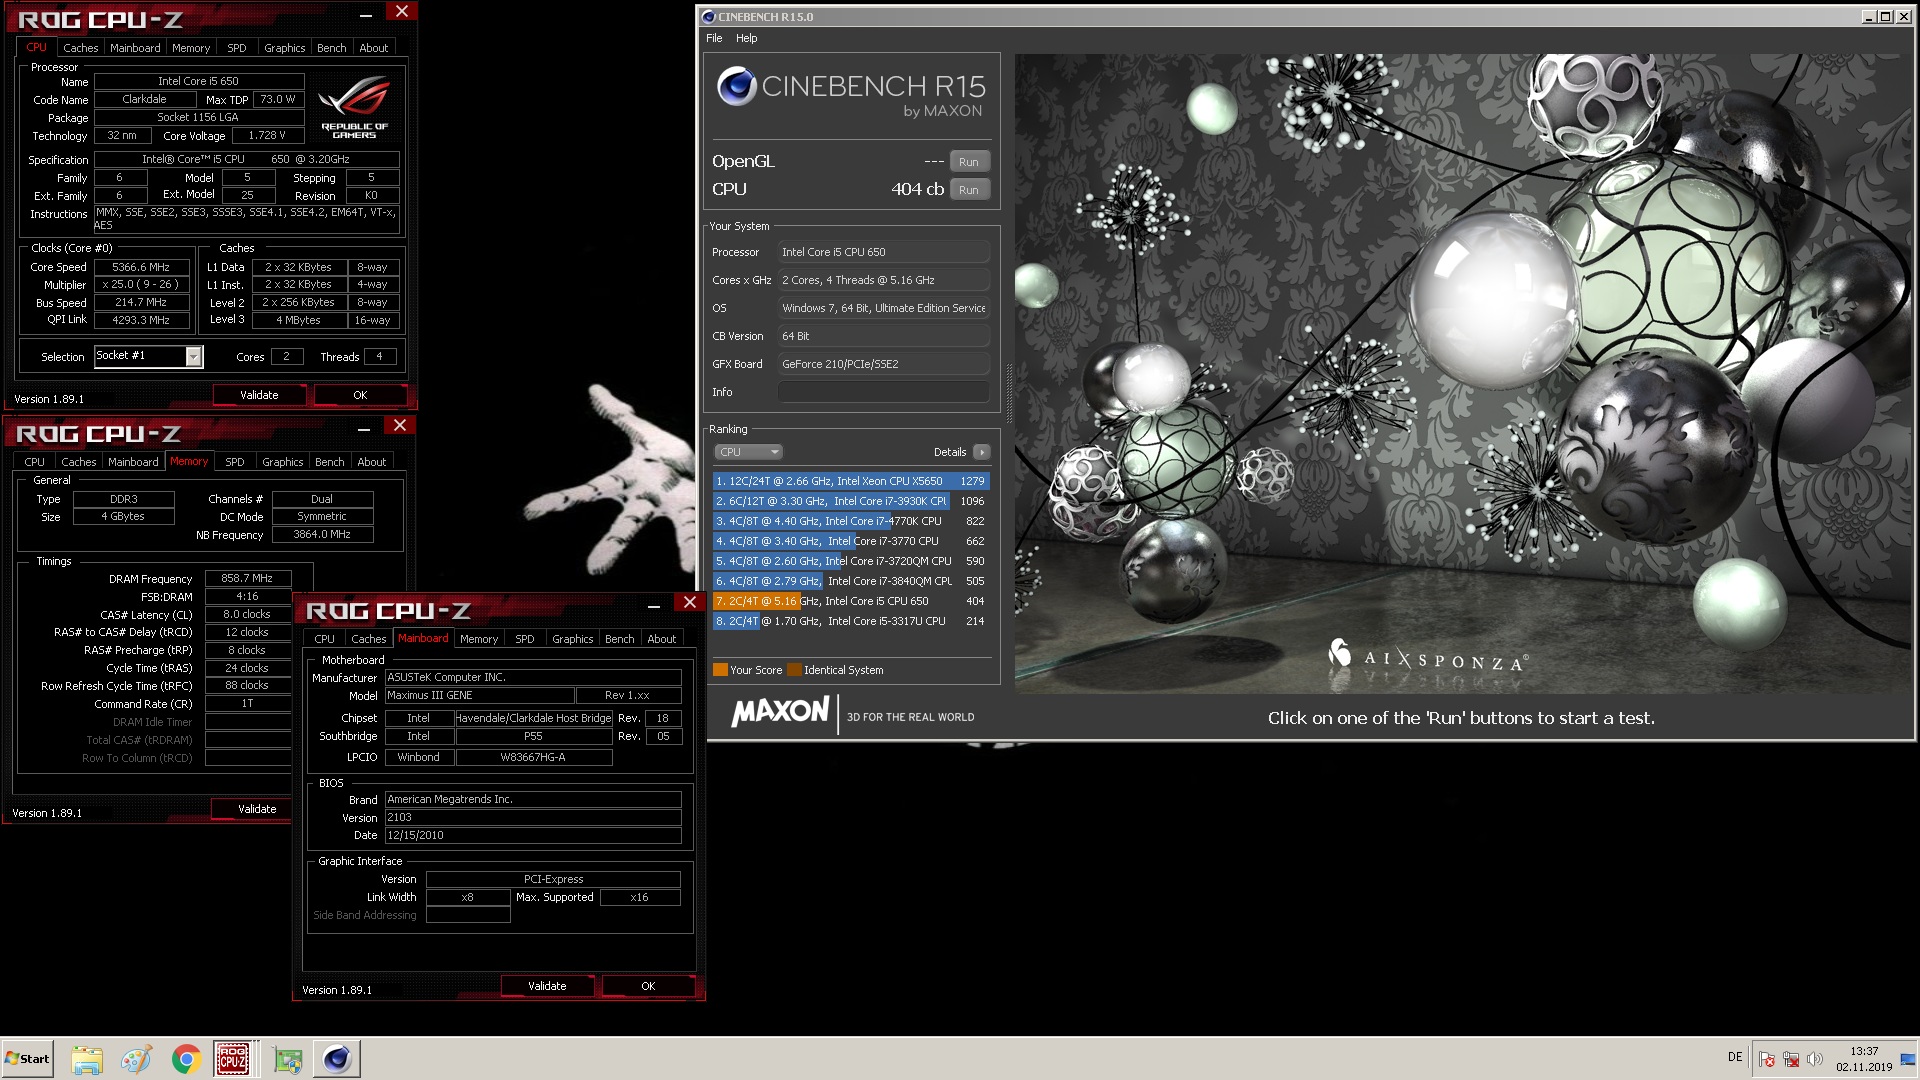Click the network tray icon with red X

[x=1791, y=1059]
